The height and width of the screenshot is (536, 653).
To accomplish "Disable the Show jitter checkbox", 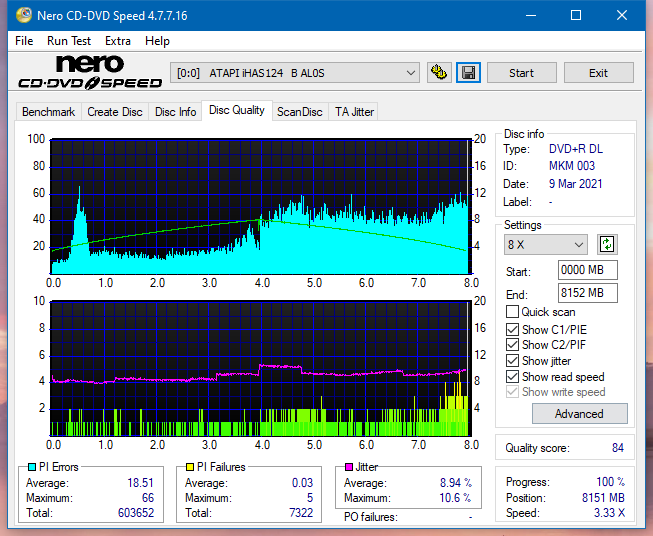I will tap(512, 361).
